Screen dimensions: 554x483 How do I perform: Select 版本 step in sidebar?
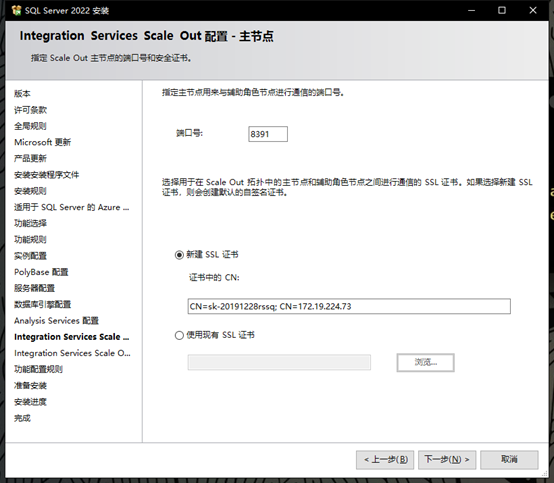pos(22,94)
